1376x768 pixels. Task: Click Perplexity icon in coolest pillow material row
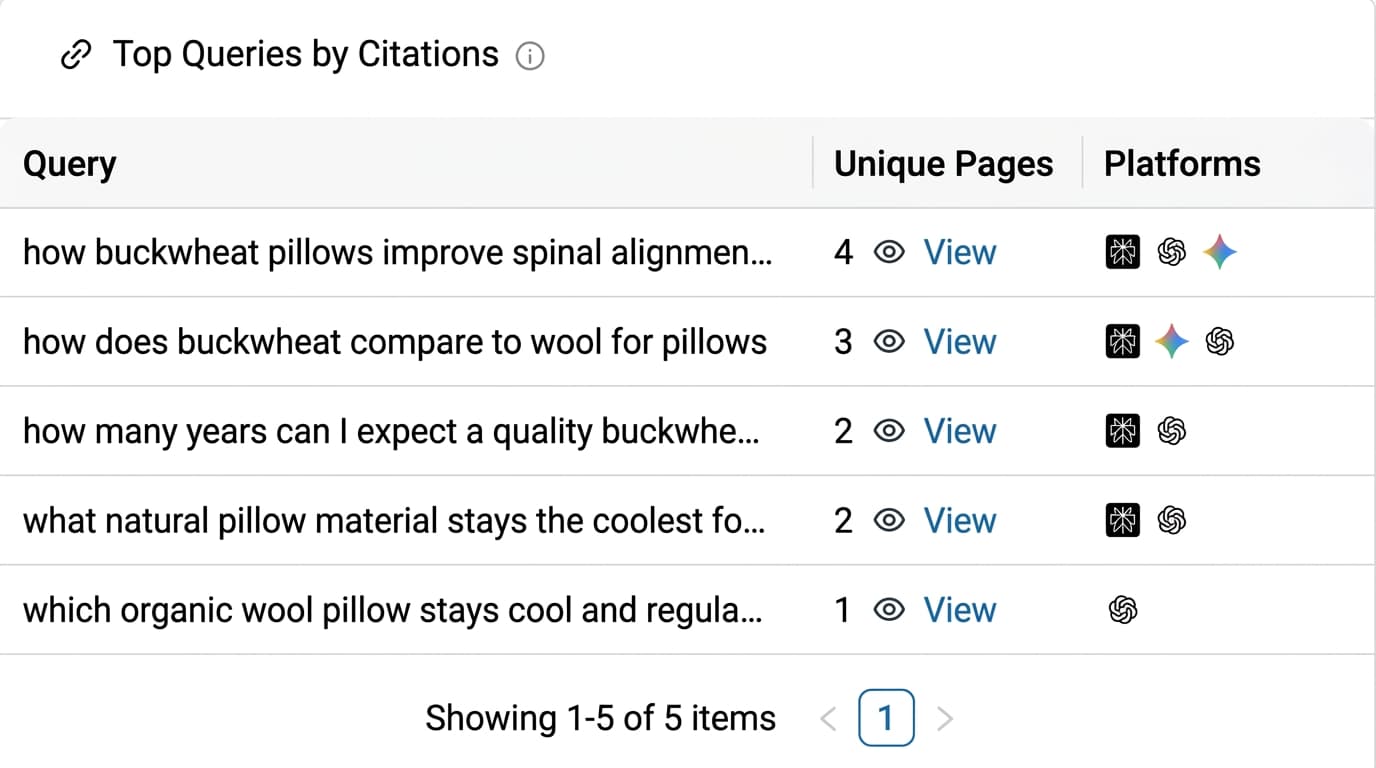click(x=1123, y=521)
